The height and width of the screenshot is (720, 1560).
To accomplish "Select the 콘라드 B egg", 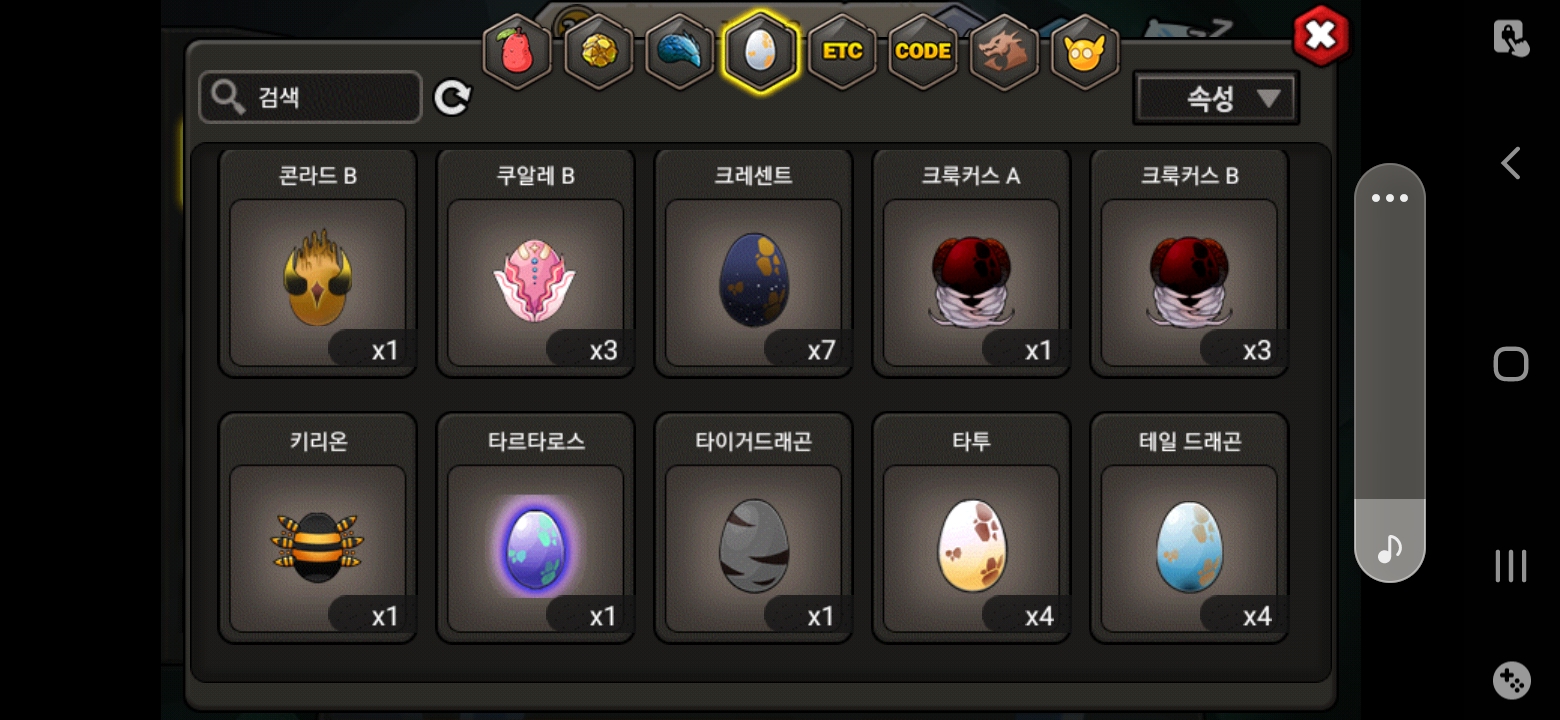I will [x=318, y=263].
